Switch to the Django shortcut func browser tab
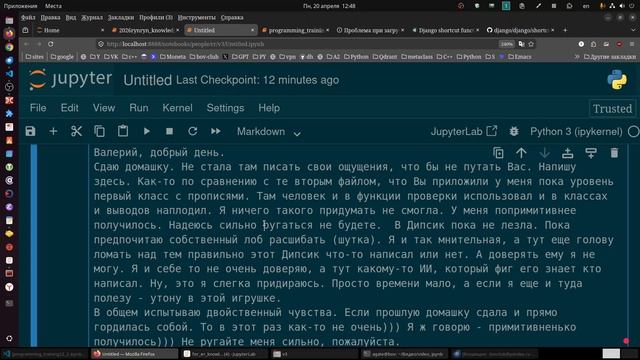This screenshot has width=640, height=360. point(445,30)
